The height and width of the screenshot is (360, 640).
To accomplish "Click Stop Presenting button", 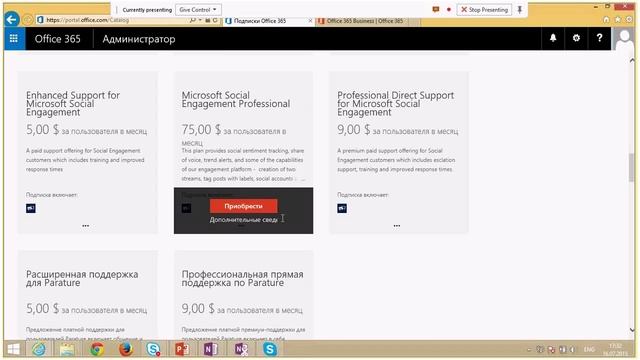I will [x=484, y=9].
